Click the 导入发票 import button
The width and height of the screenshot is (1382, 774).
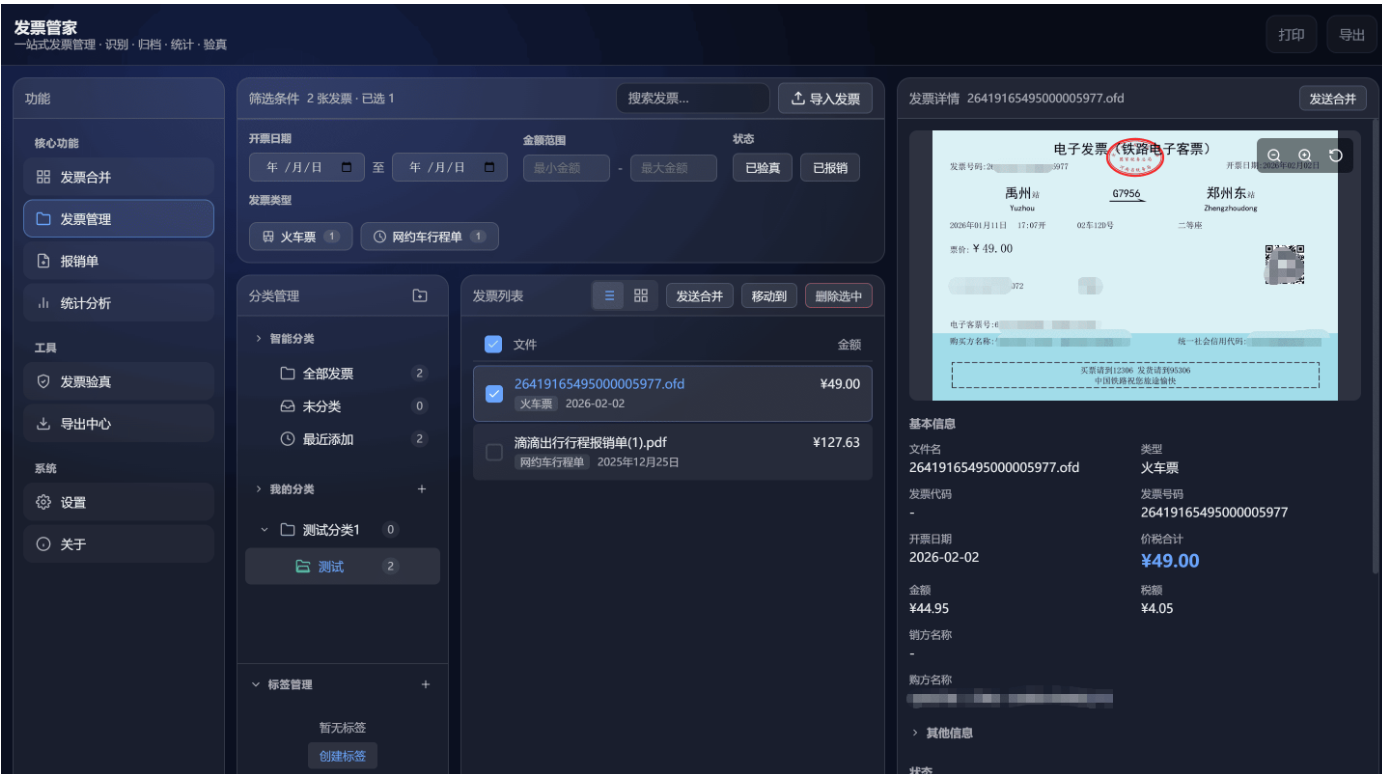(x=827, y=98)
